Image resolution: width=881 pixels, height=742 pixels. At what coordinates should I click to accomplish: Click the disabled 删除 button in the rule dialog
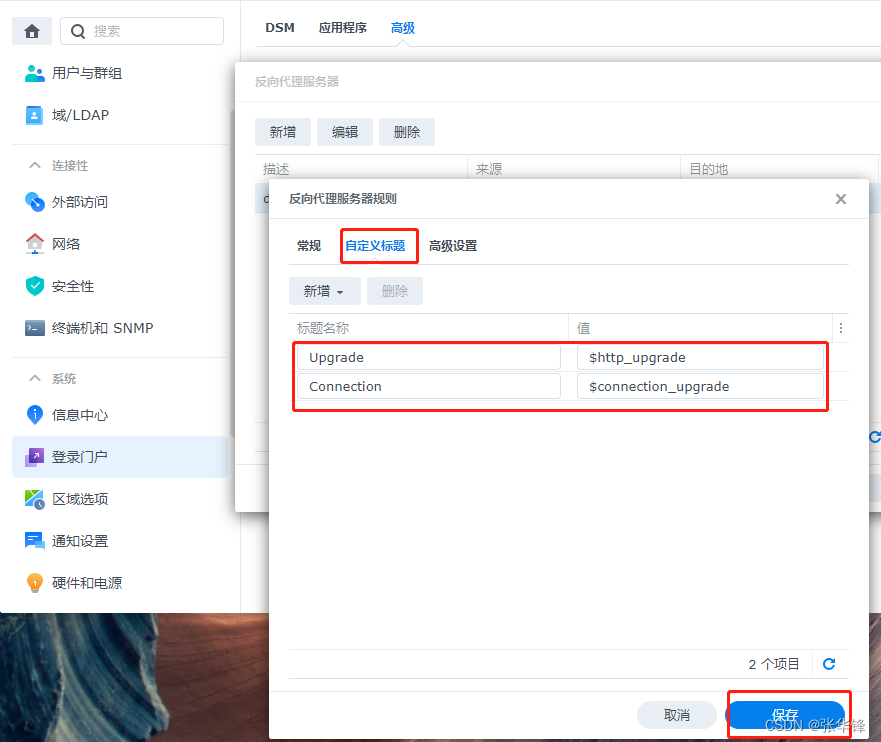click(x=395, y=291)
